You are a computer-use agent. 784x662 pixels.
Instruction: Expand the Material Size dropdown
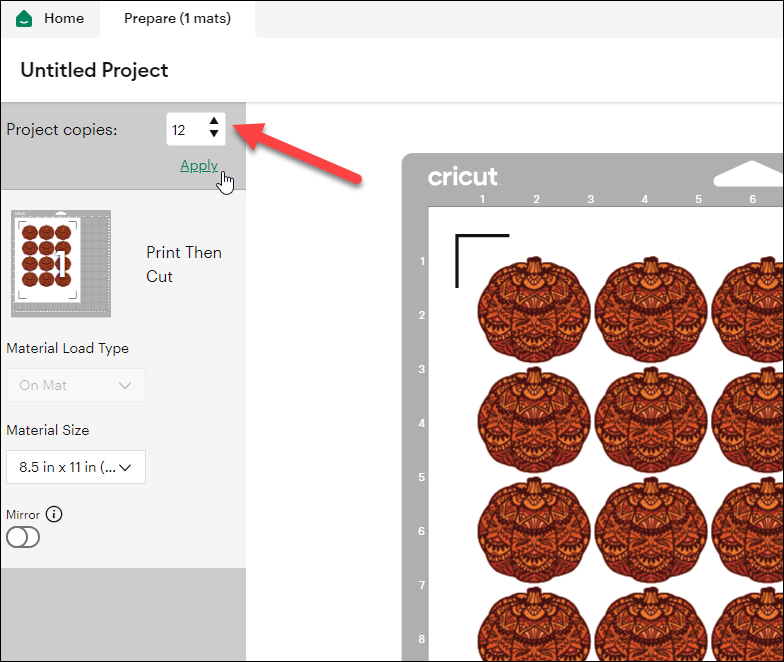coord(76,467)
